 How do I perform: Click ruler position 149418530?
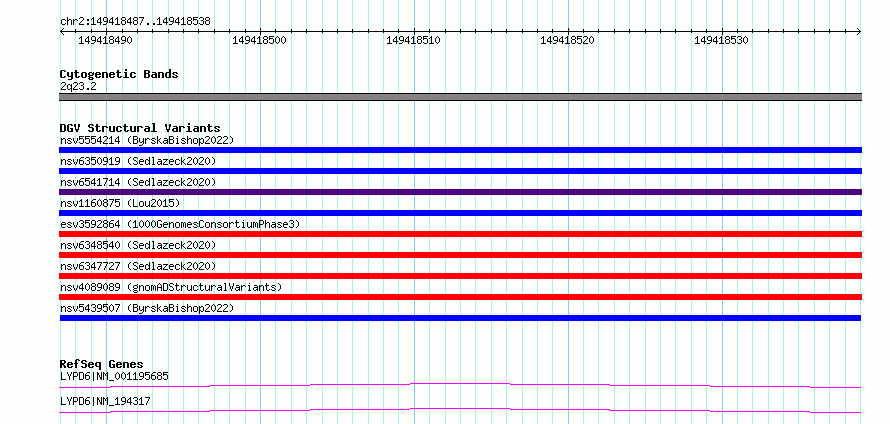(x=721, y=40)
